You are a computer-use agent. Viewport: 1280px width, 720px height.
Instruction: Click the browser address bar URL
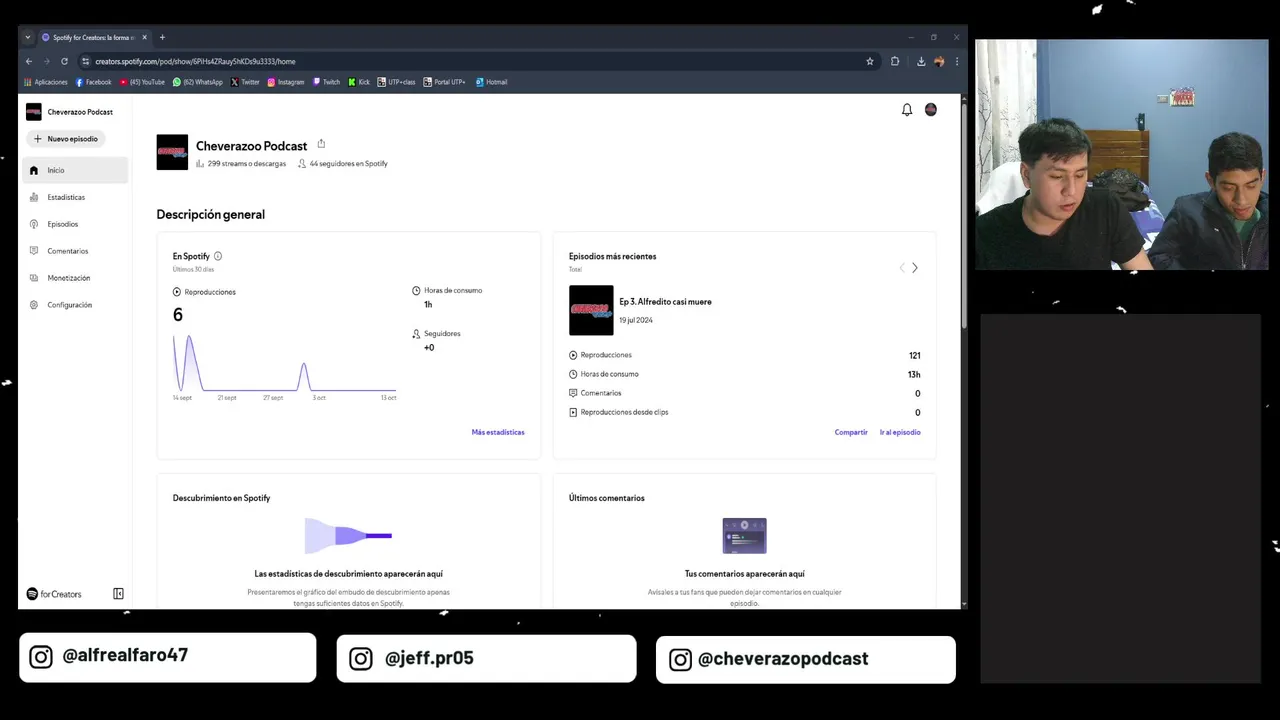coord(195,61)
